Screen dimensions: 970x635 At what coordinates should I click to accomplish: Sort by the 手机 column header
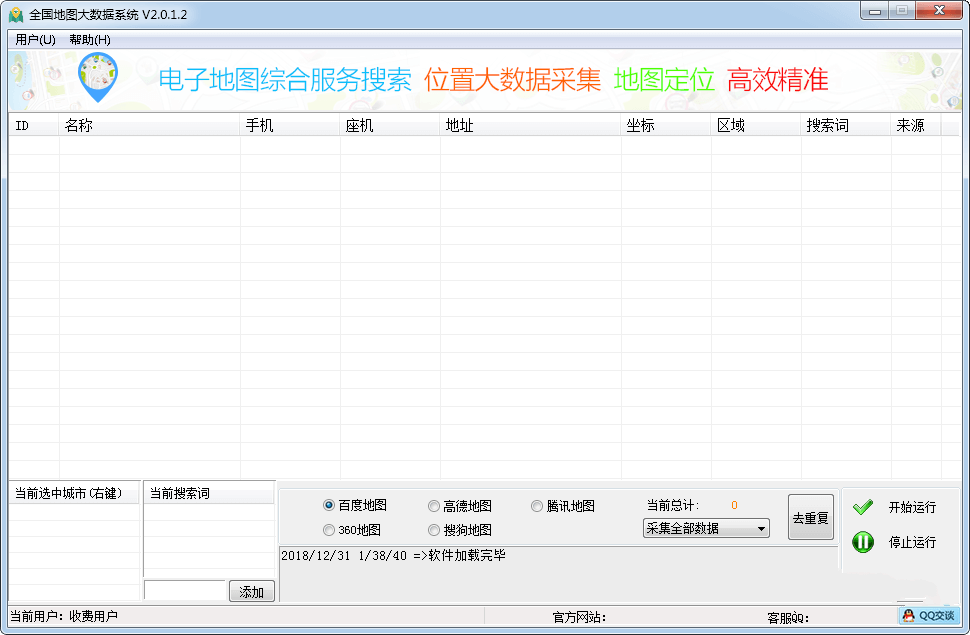[290, 125]
